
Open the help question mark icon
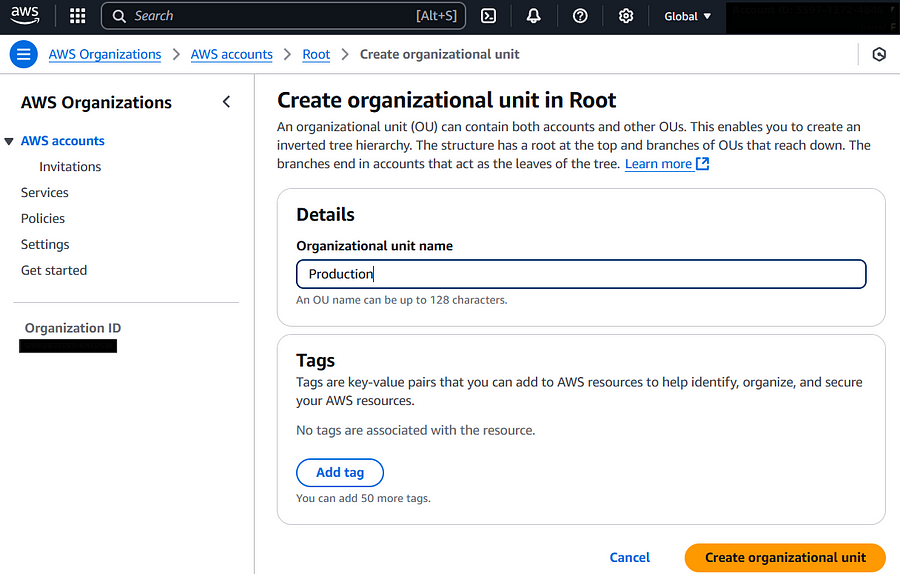(580, 16)
